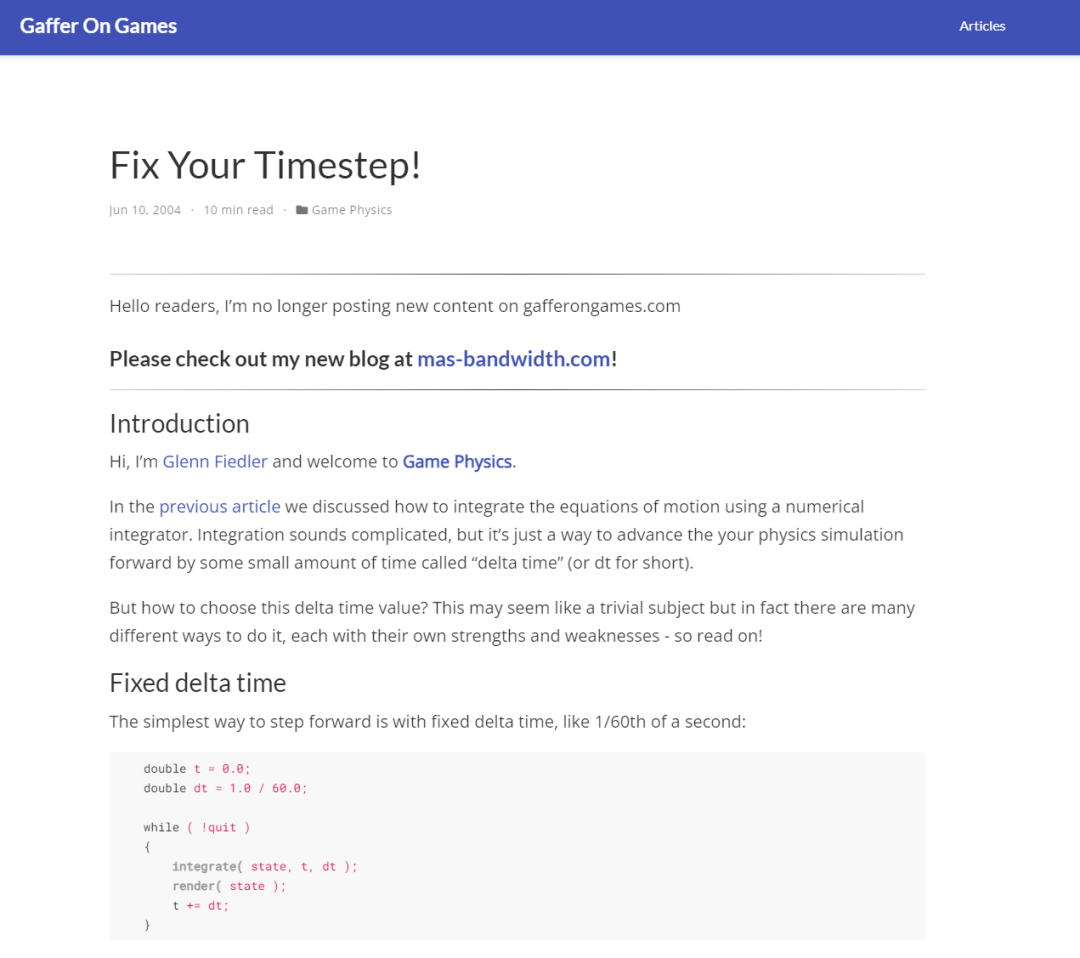The height and width of the screenshot is (958, 1080).
Task: Follow the bold Game Physics link in Introduction
Action: (457, 461)
